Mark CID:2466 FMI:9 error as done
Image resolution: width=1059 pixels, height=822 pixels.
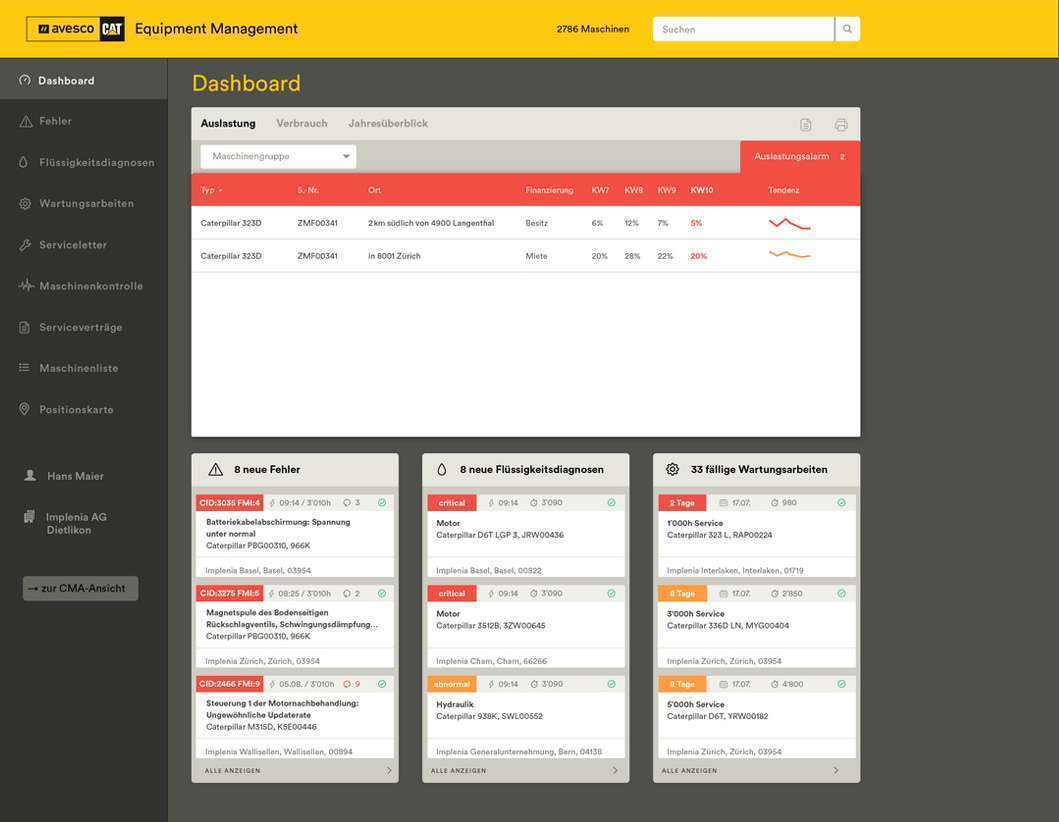[382, 684]
